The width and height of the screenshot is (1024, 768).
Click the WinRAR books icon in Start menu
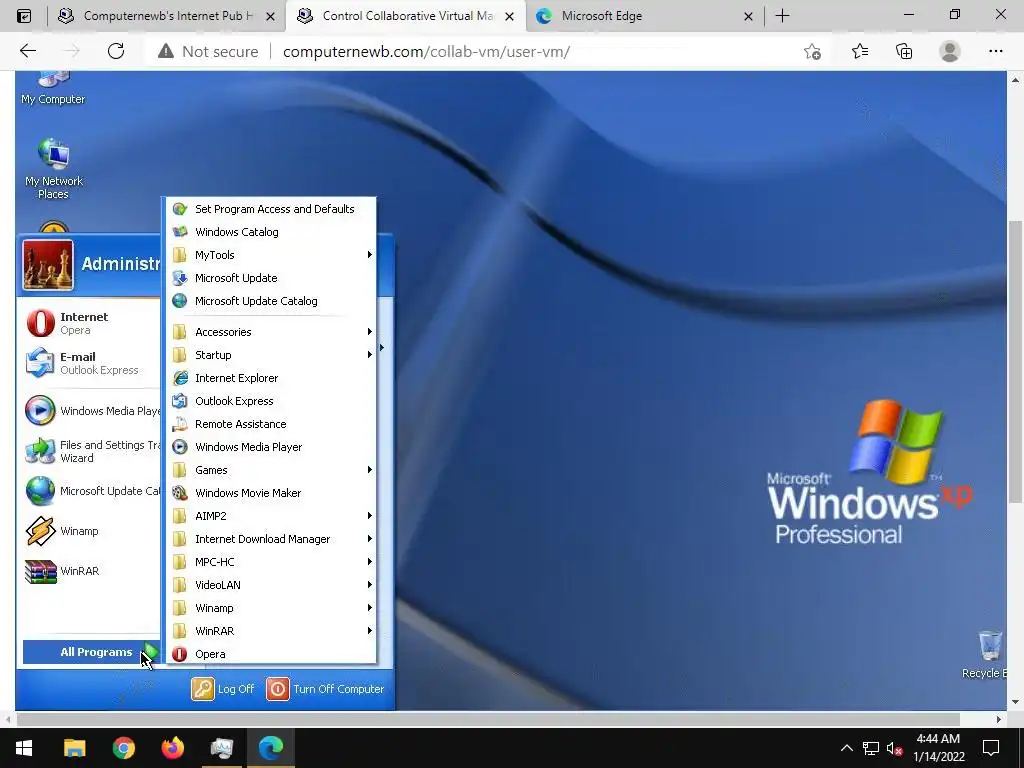click(40, 571)
